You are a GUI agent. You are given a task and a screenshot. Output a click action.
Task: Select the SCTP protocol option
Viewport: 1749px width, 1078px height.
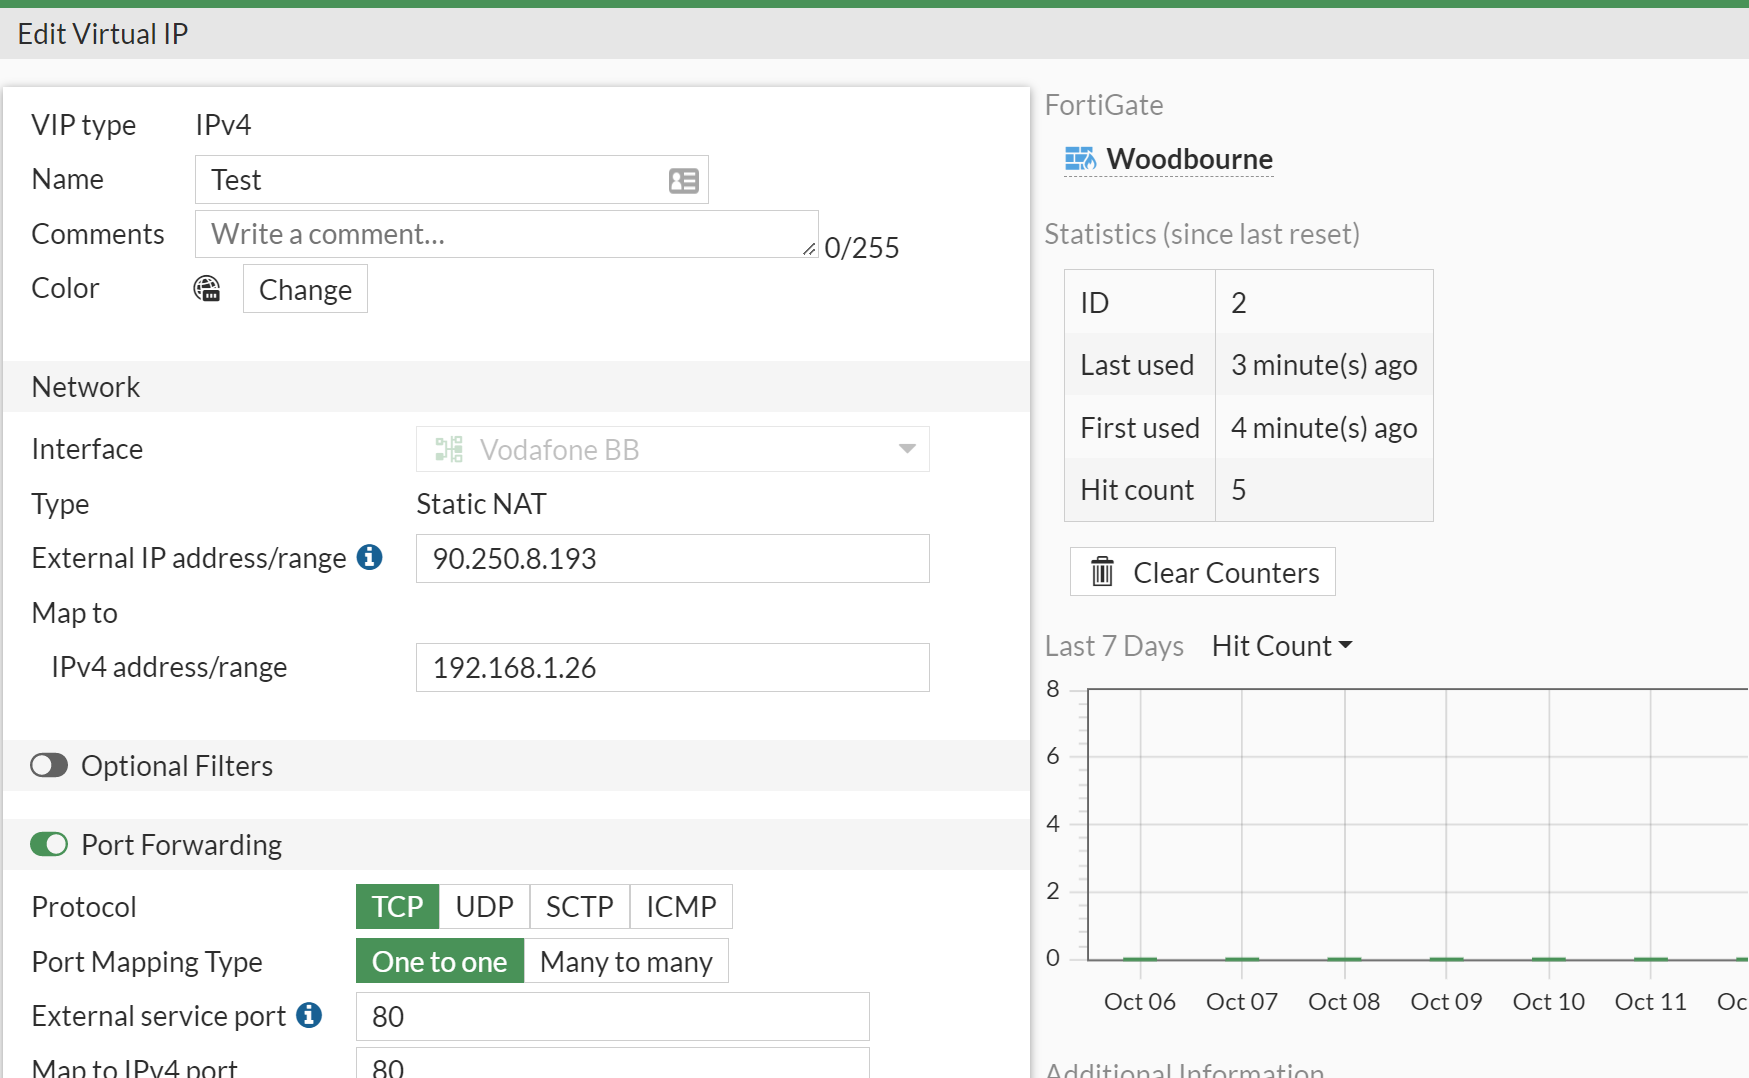580,907
